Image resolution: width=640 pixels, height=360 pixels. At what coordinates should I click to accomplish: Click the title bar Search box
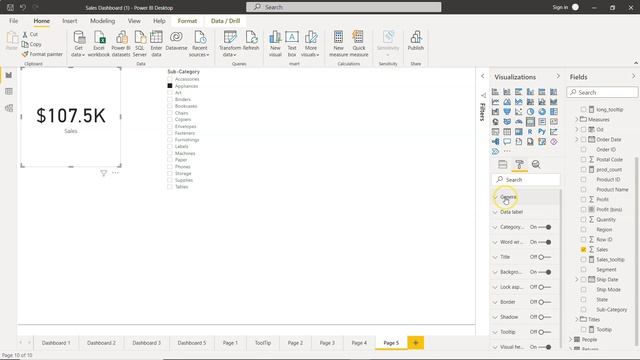344,7
